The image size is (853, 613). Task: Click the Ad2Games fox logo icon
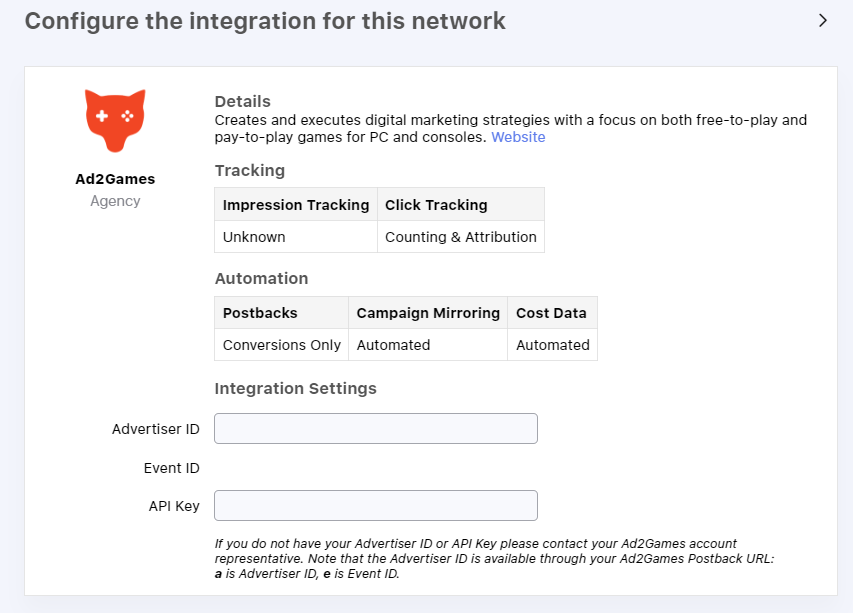[x=115, y=120]
